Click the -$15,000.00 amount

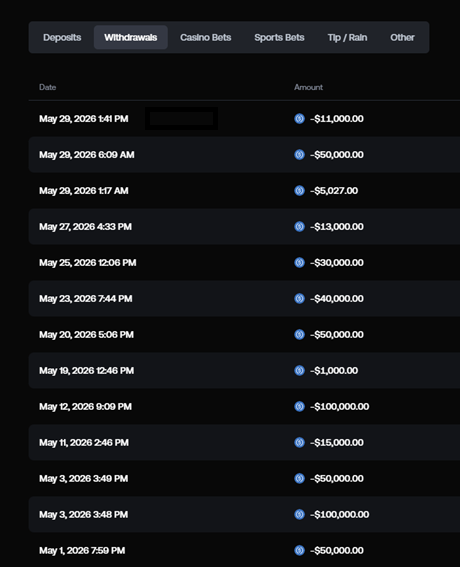coord(337,443)
